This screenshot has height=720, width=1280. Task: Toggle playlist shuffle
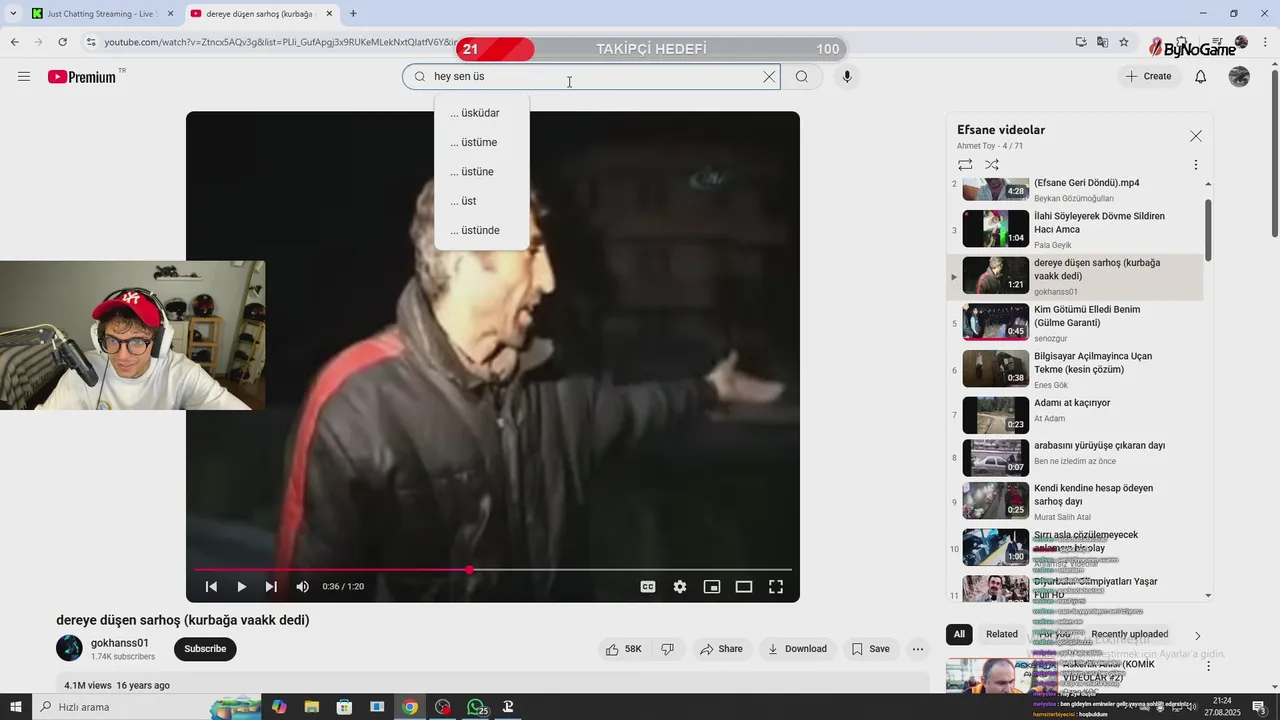[x=992, y=164]
